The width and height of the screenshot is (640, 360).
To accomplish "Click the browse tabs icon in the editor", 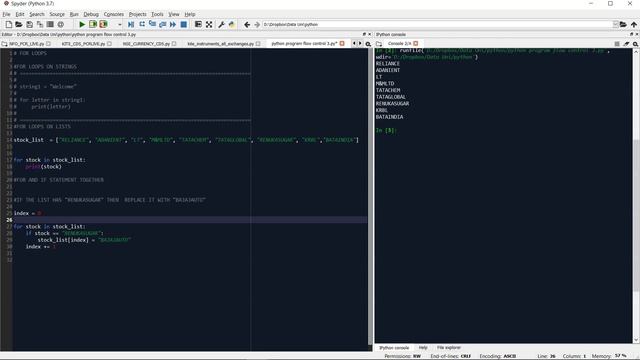I will tap(4, 44).
